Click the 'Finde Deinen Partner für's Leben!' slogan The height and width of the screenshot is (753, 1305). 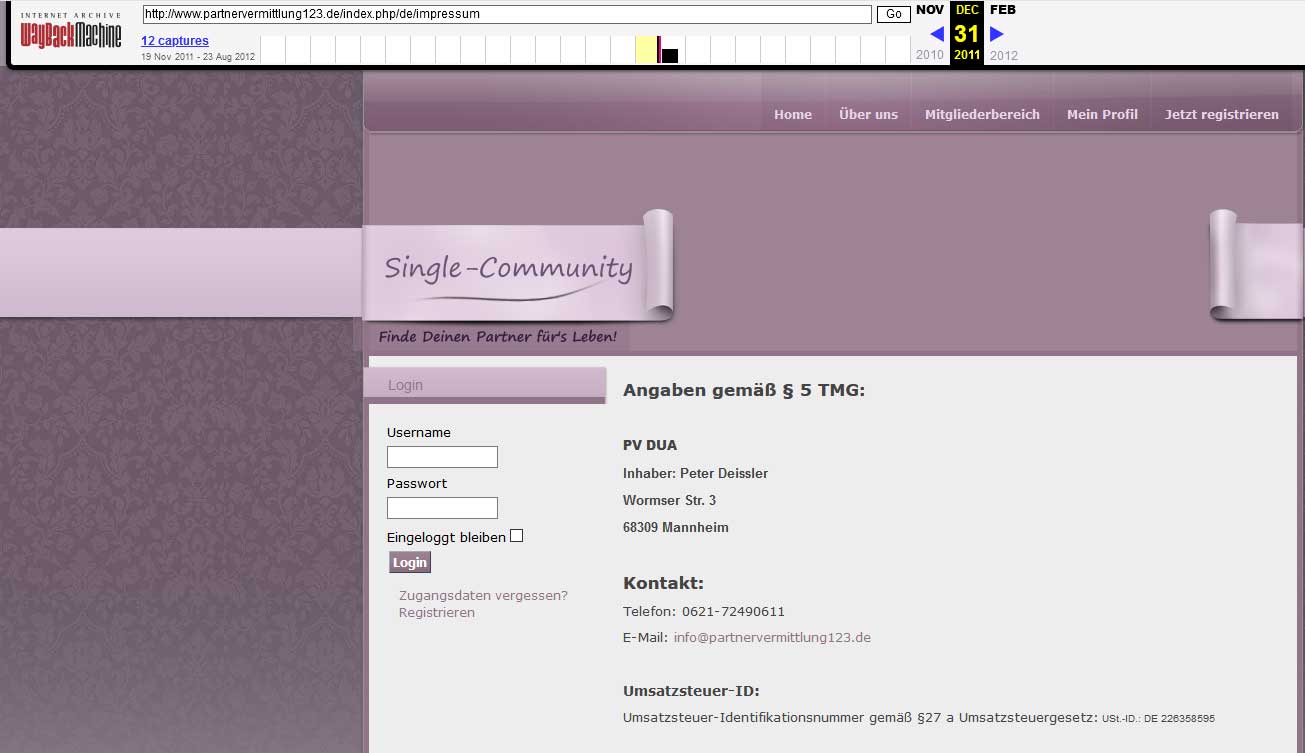click(497, 337)
